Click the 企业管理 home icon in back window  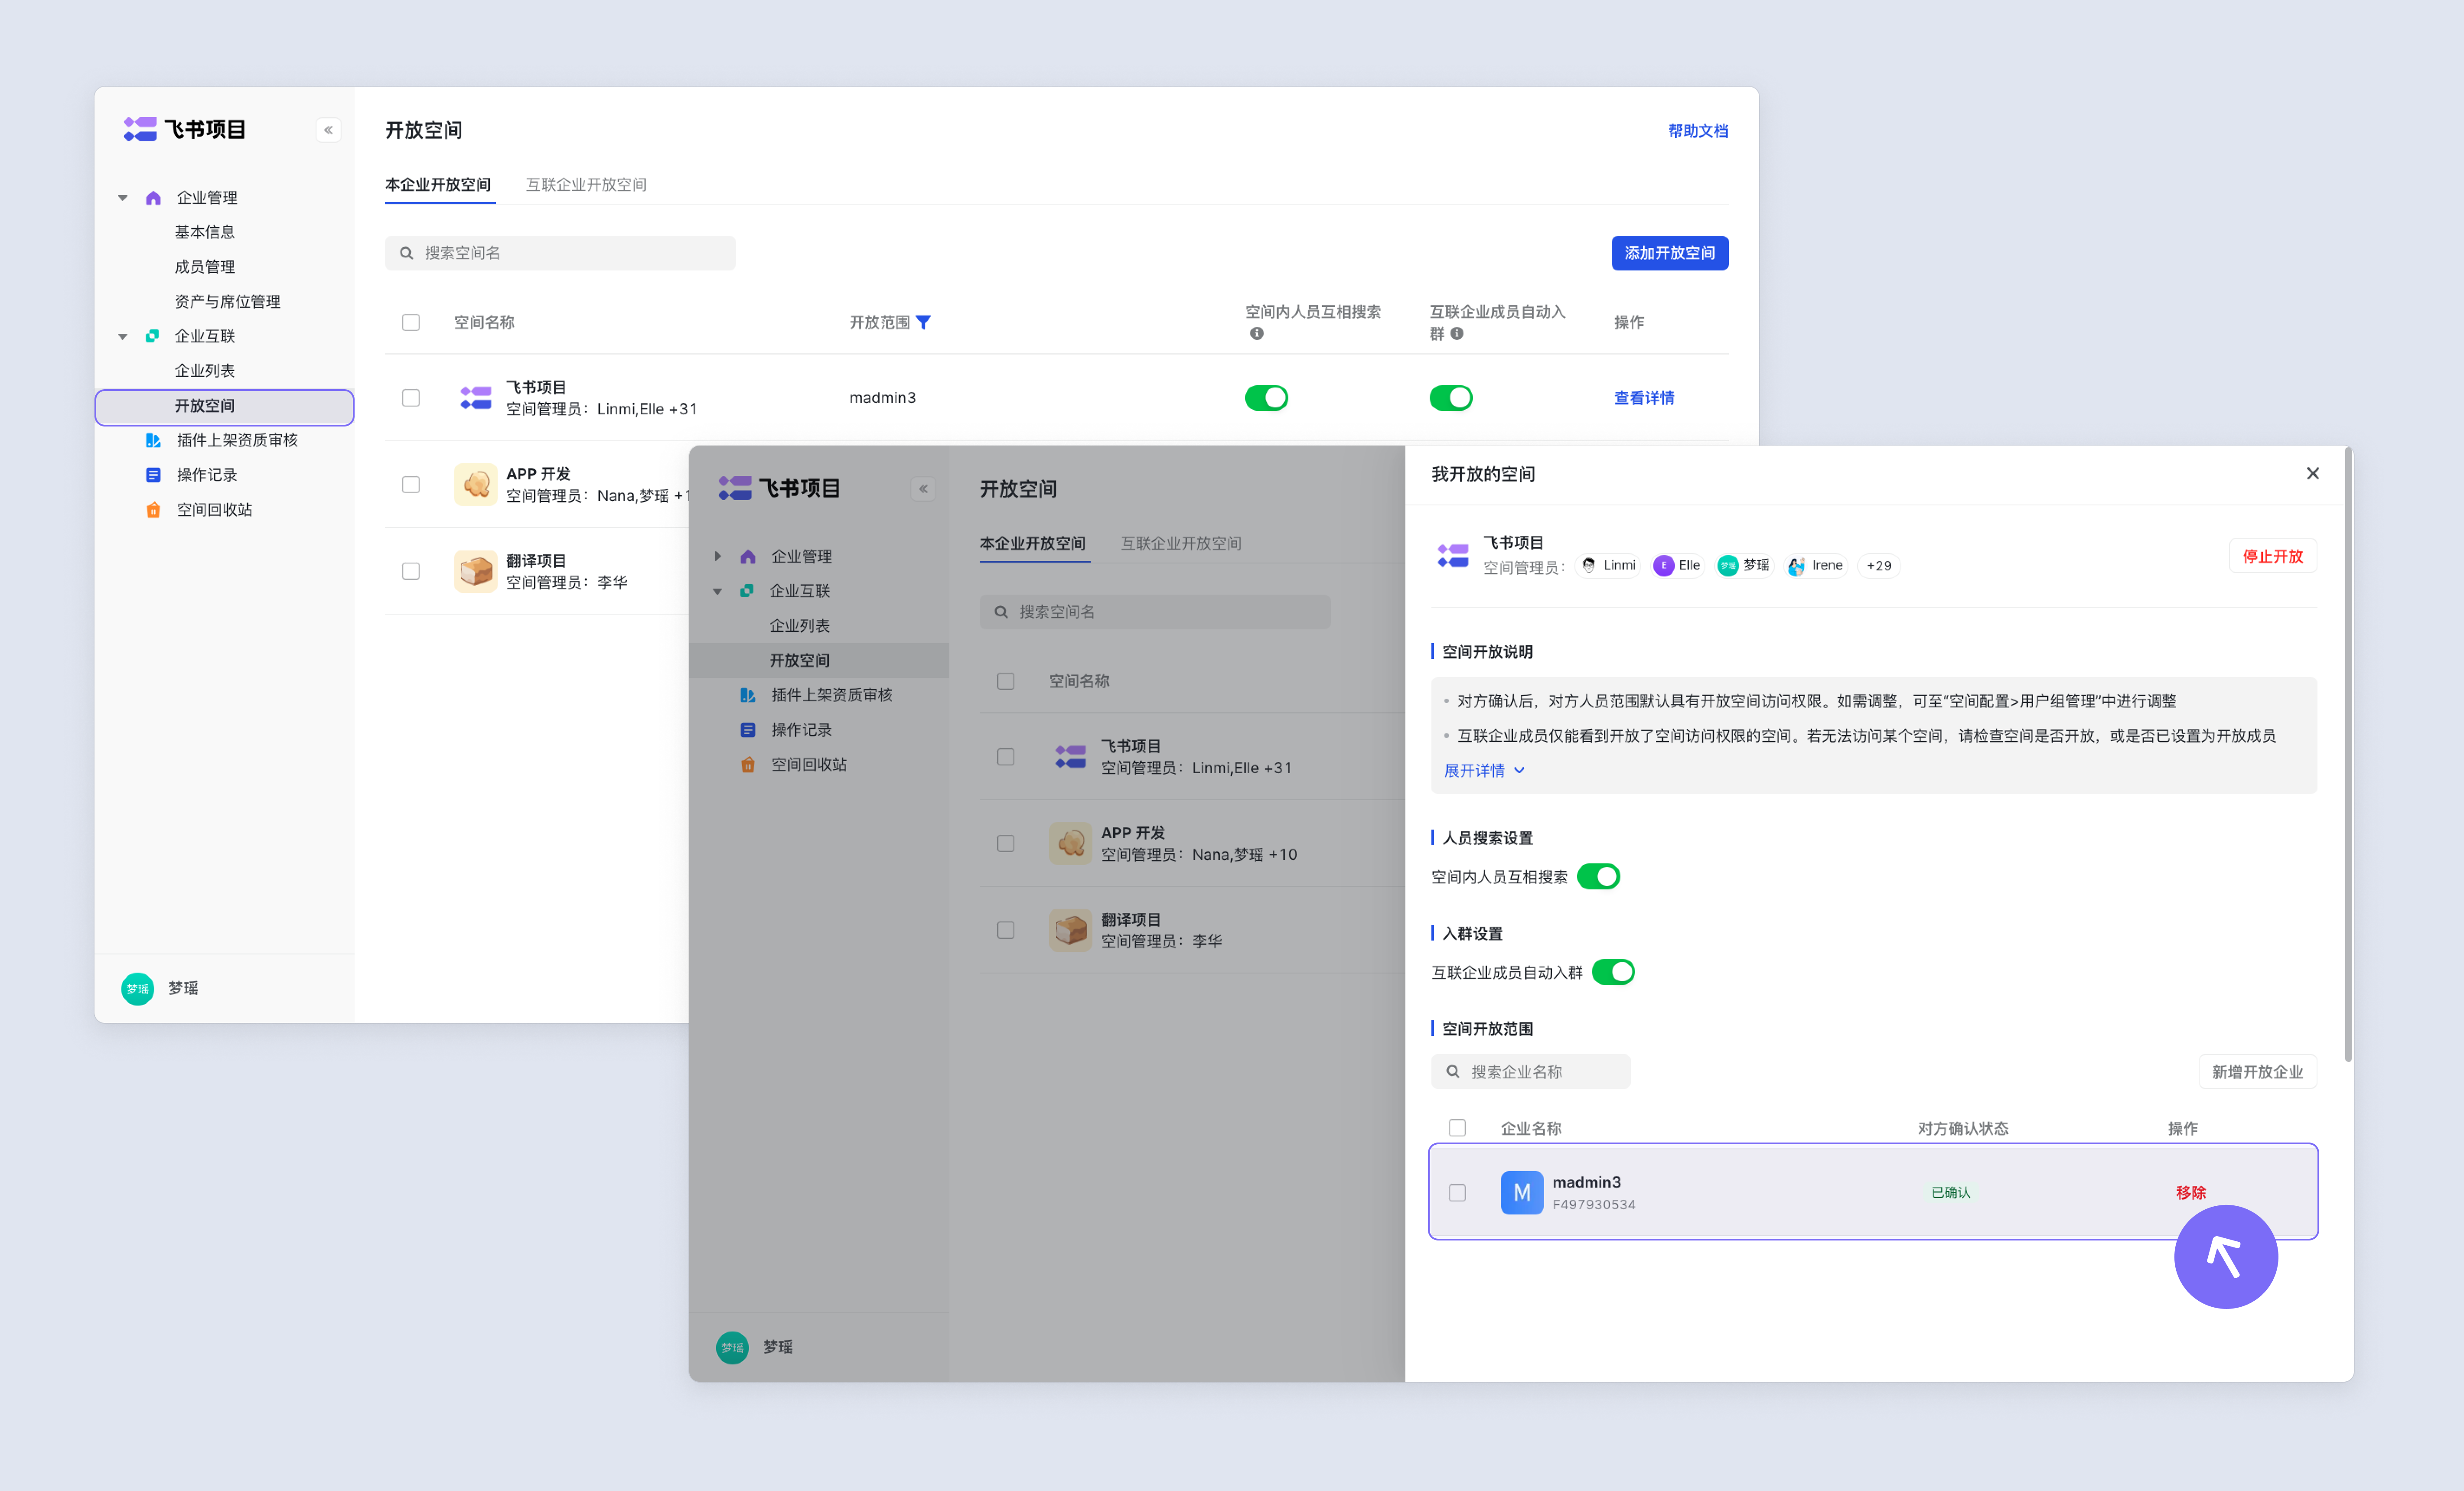pos(153,198)
